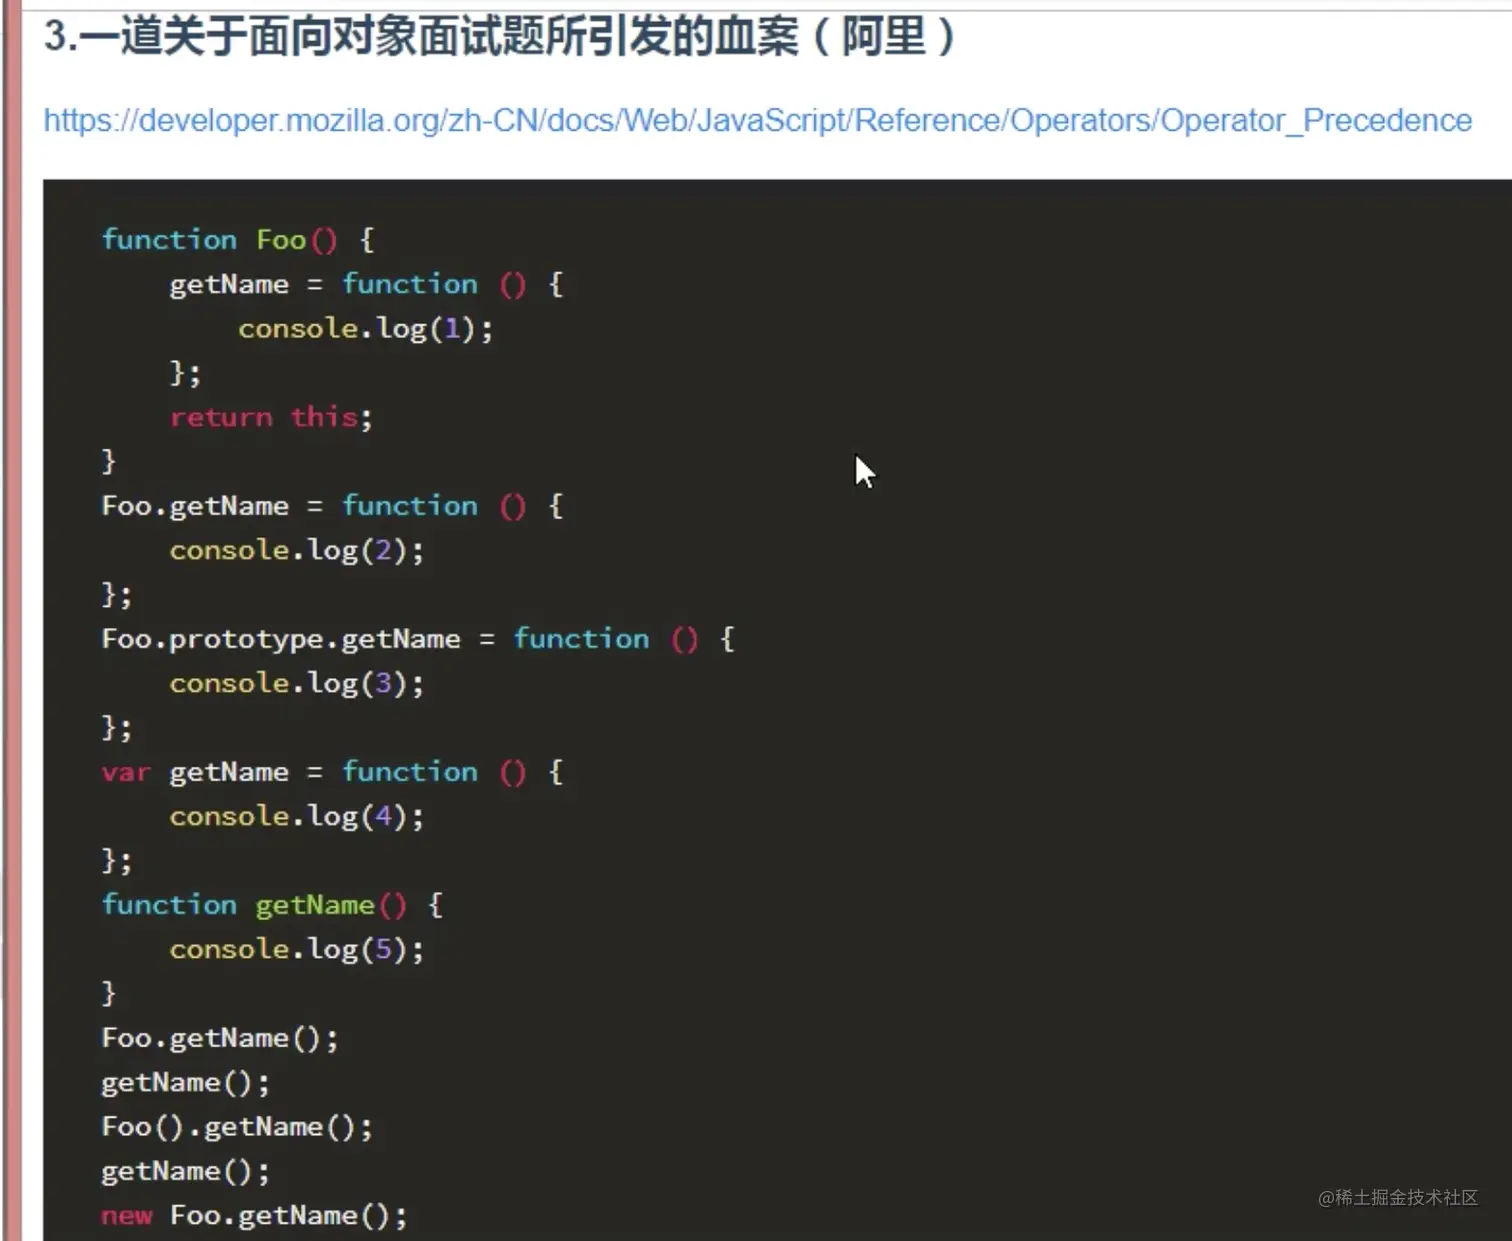1512x1241 pixels.
Task: Select the 'function Foo()' declaration line
Action: 235,239
